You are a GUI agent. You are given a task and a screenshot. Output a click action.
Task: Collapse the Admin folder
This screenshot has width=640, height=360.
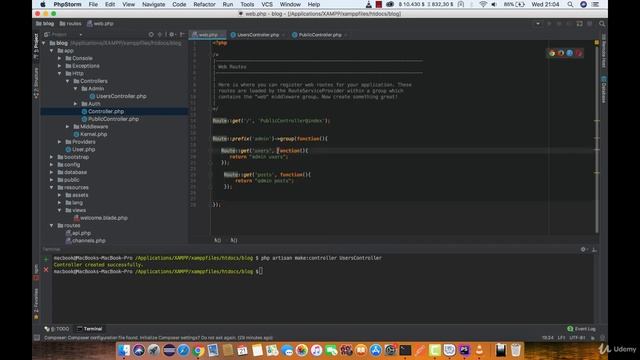(76, 89)
